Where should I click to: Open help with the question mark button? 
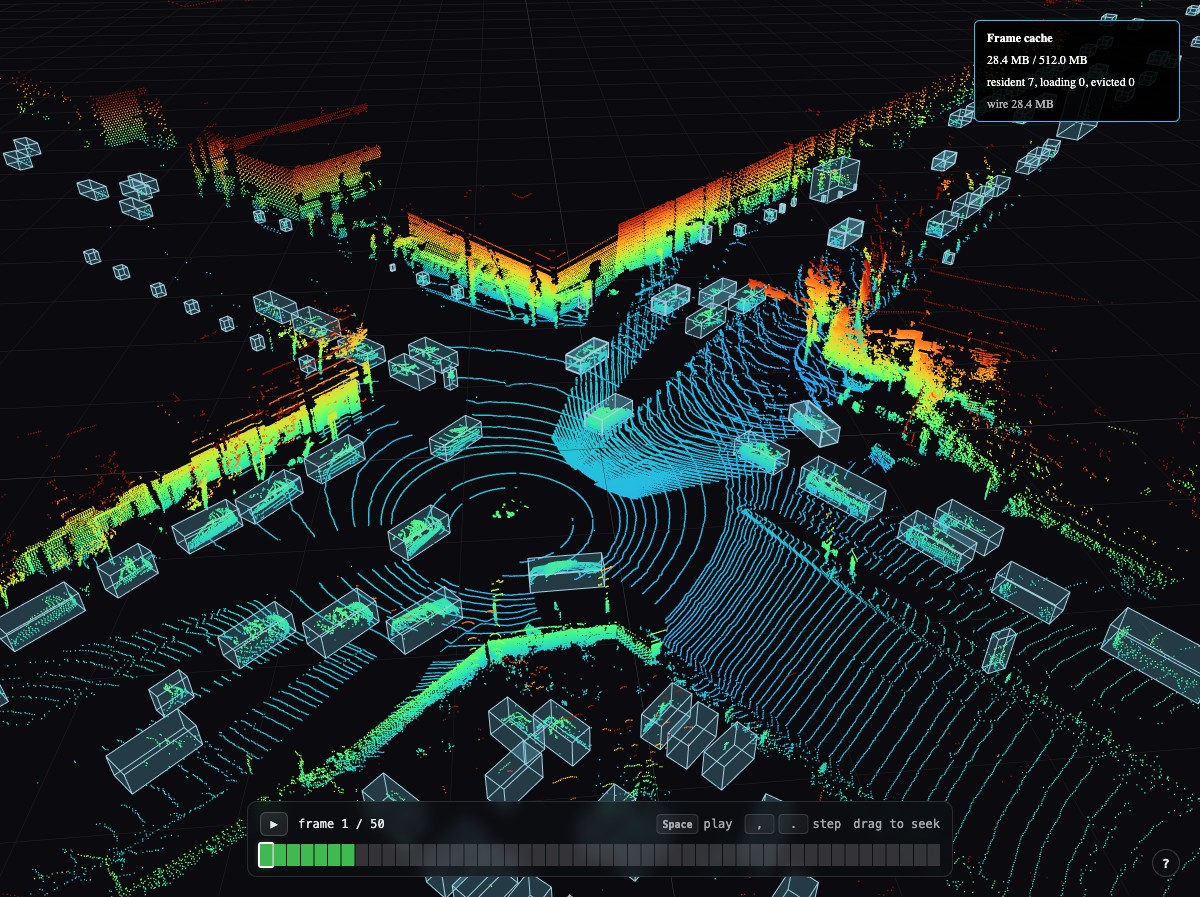point(1166,863)
